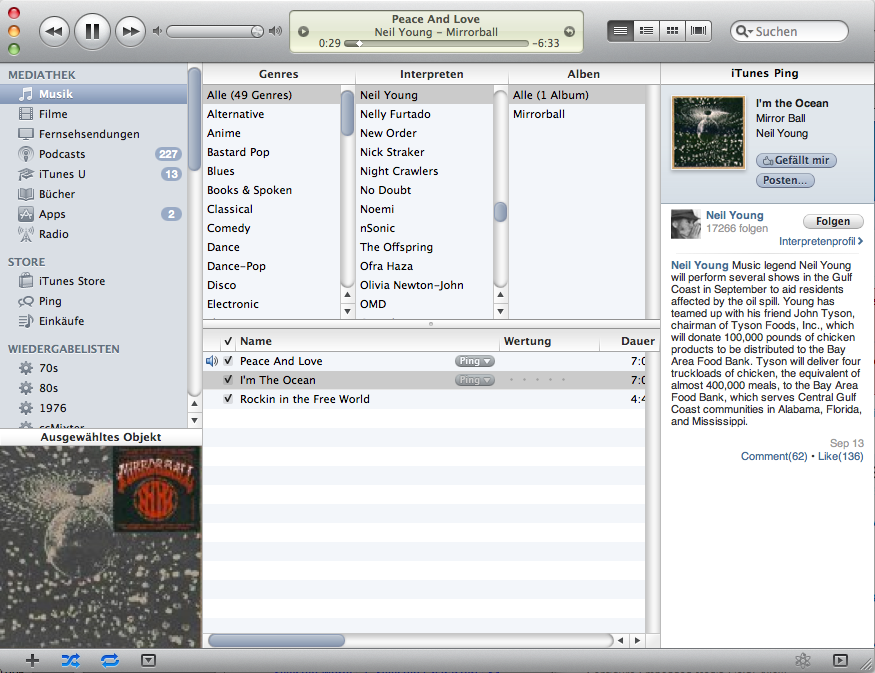The width and height of the screenshot is (875, 673).
Task: Open Fernsehsendungen in the sidebar
Action: [x=94, y=134]
